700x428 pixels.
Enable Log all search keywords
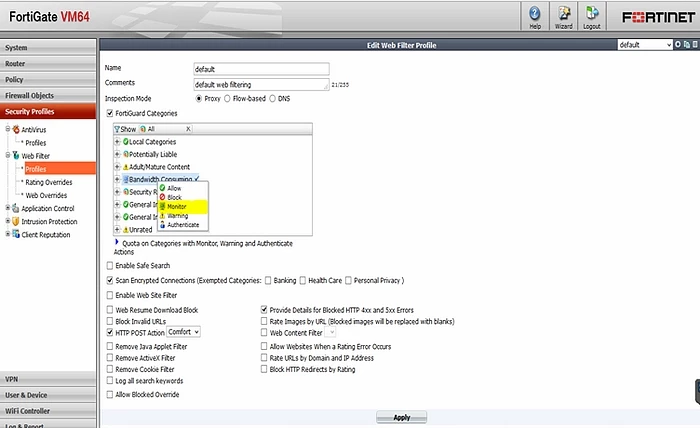[110, 381]
